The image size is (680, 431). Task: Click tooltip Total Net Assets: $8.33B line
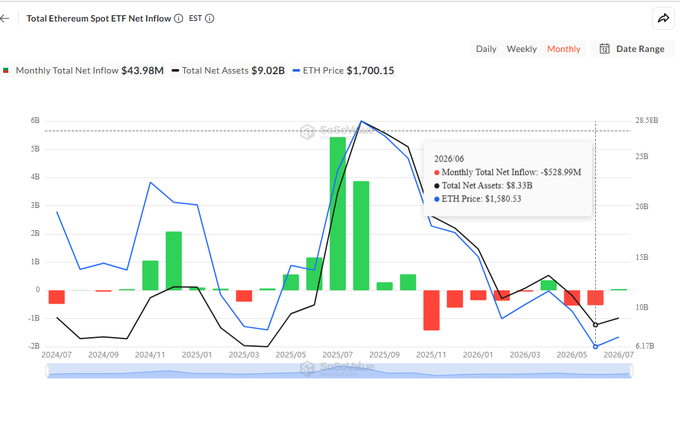coord(483,186)
